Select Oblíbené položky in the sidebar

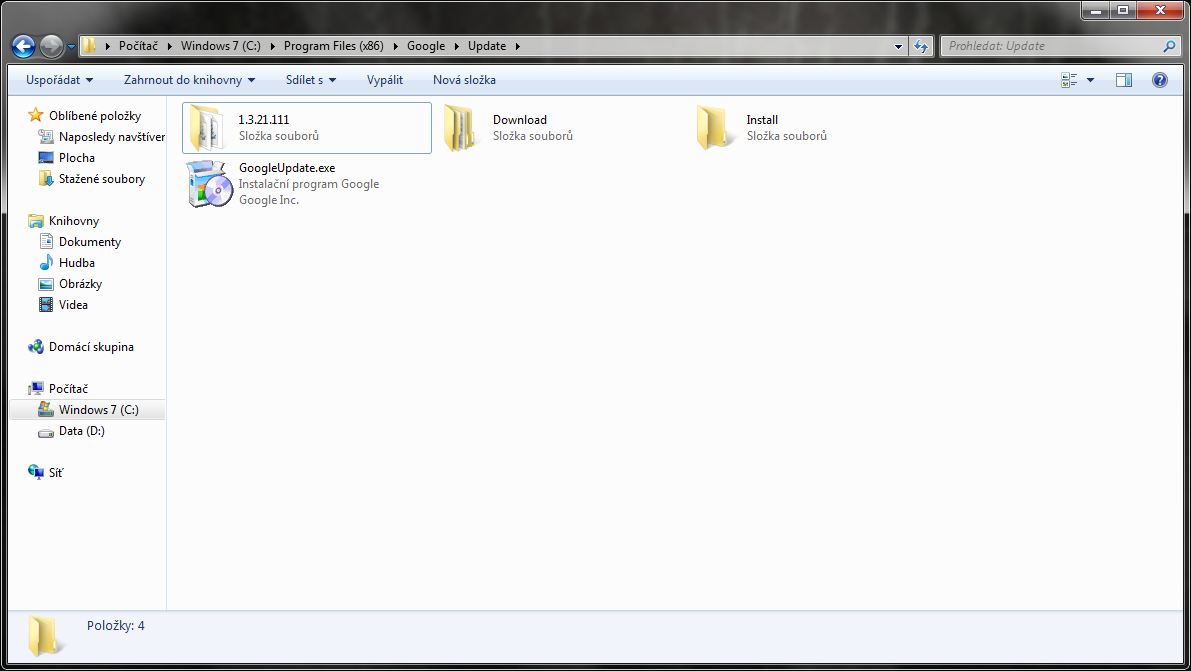(x=95, y=116)
